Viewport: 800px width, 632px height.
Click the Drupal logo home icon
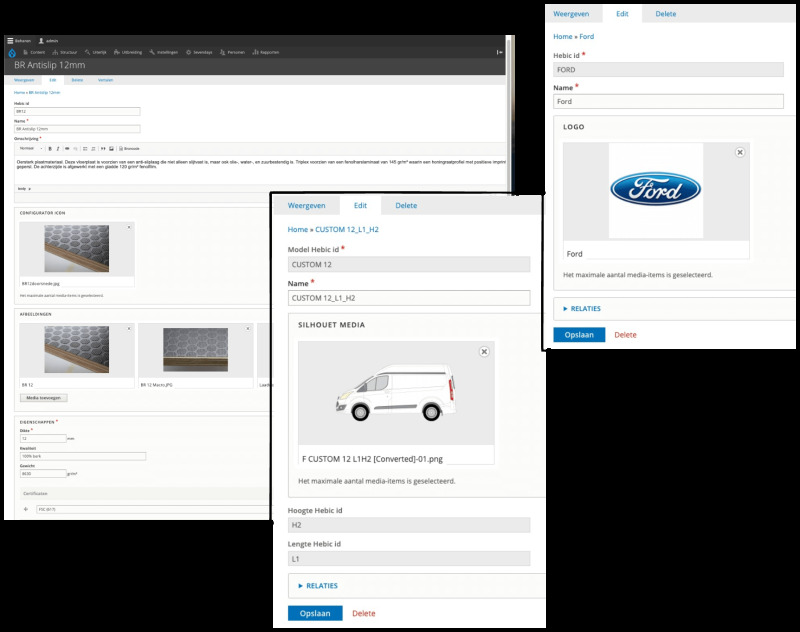click(12, 52)
